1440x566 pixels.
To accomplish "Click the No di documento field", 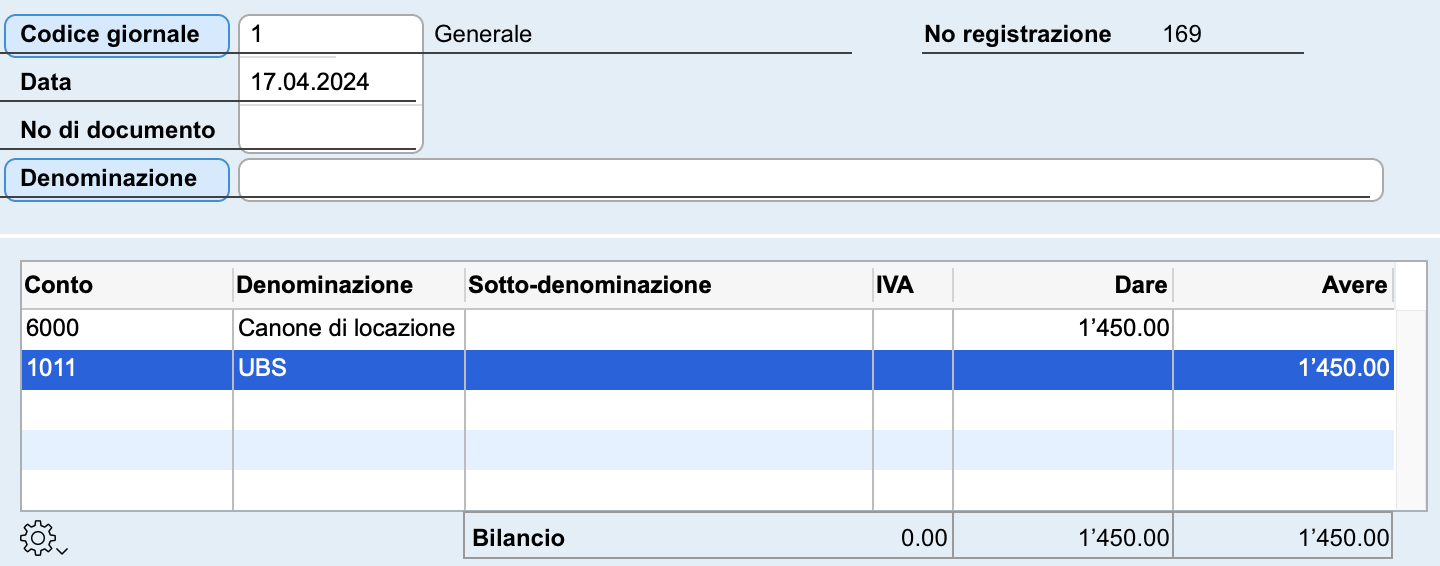I will coord(330,129).
